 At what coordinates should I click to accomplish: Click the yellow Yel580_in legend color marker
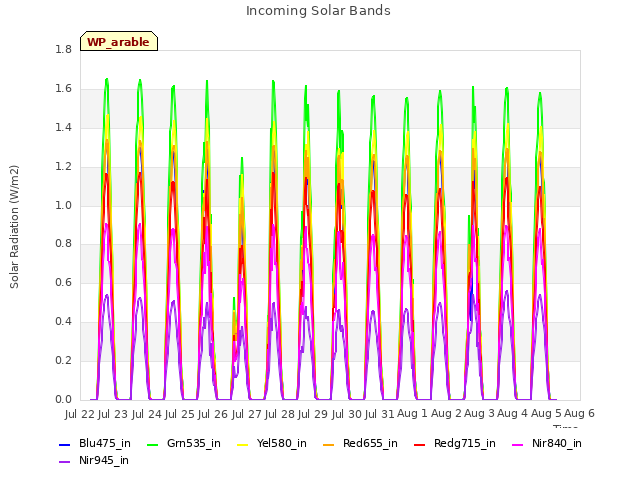(242, 444)
